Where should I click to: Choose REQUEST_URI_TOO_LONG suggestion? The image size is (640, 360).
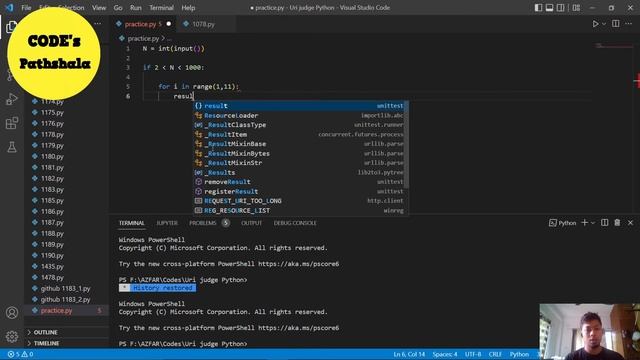299,201
